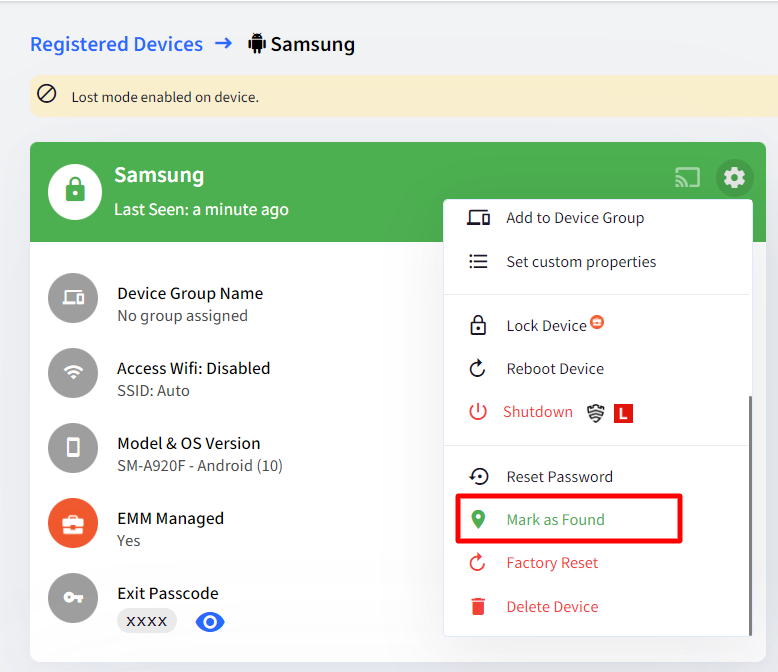Reveal the exit passcode with eye icon

(x=210, y=621)
